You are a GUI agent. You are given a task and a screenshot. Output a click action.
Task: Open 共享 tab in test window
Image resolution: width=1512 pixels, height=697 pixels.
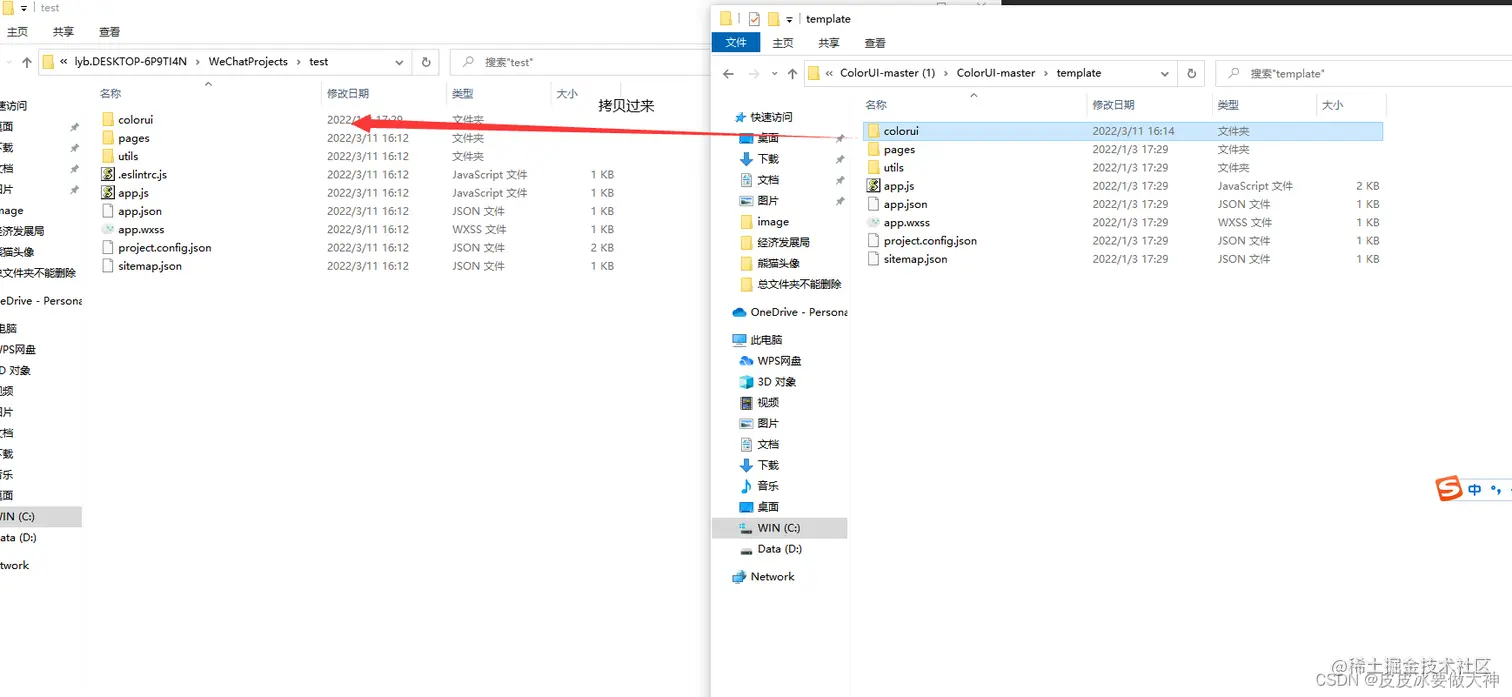coord(64,32)
